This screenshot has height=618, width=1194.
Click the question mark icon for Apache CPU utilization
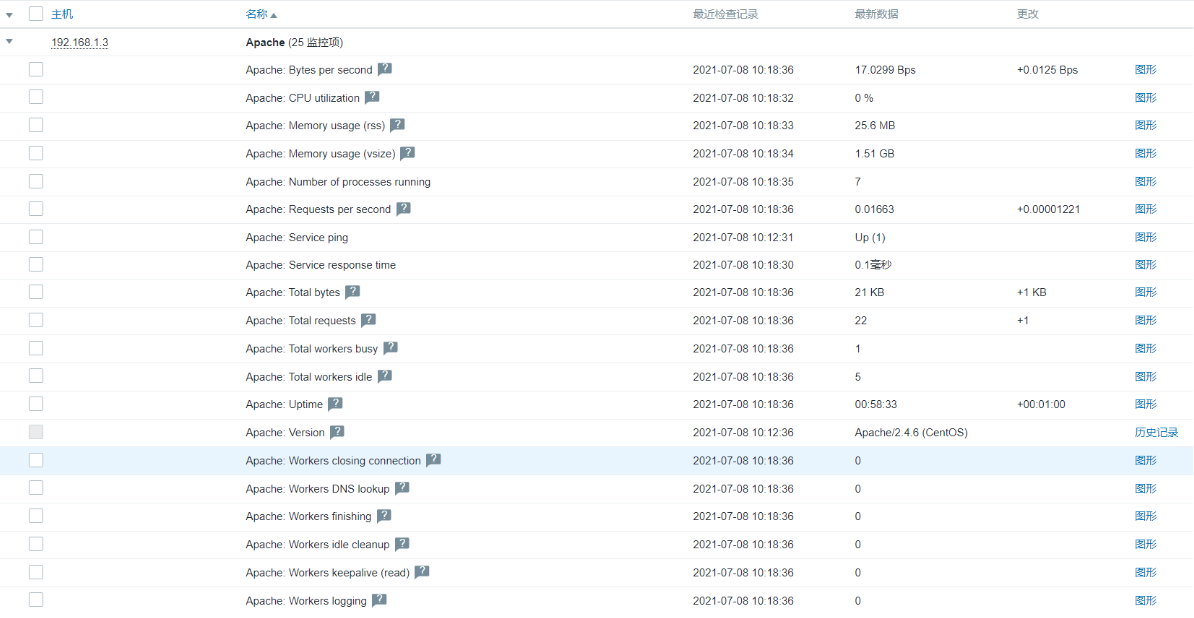tap(372, 97)
